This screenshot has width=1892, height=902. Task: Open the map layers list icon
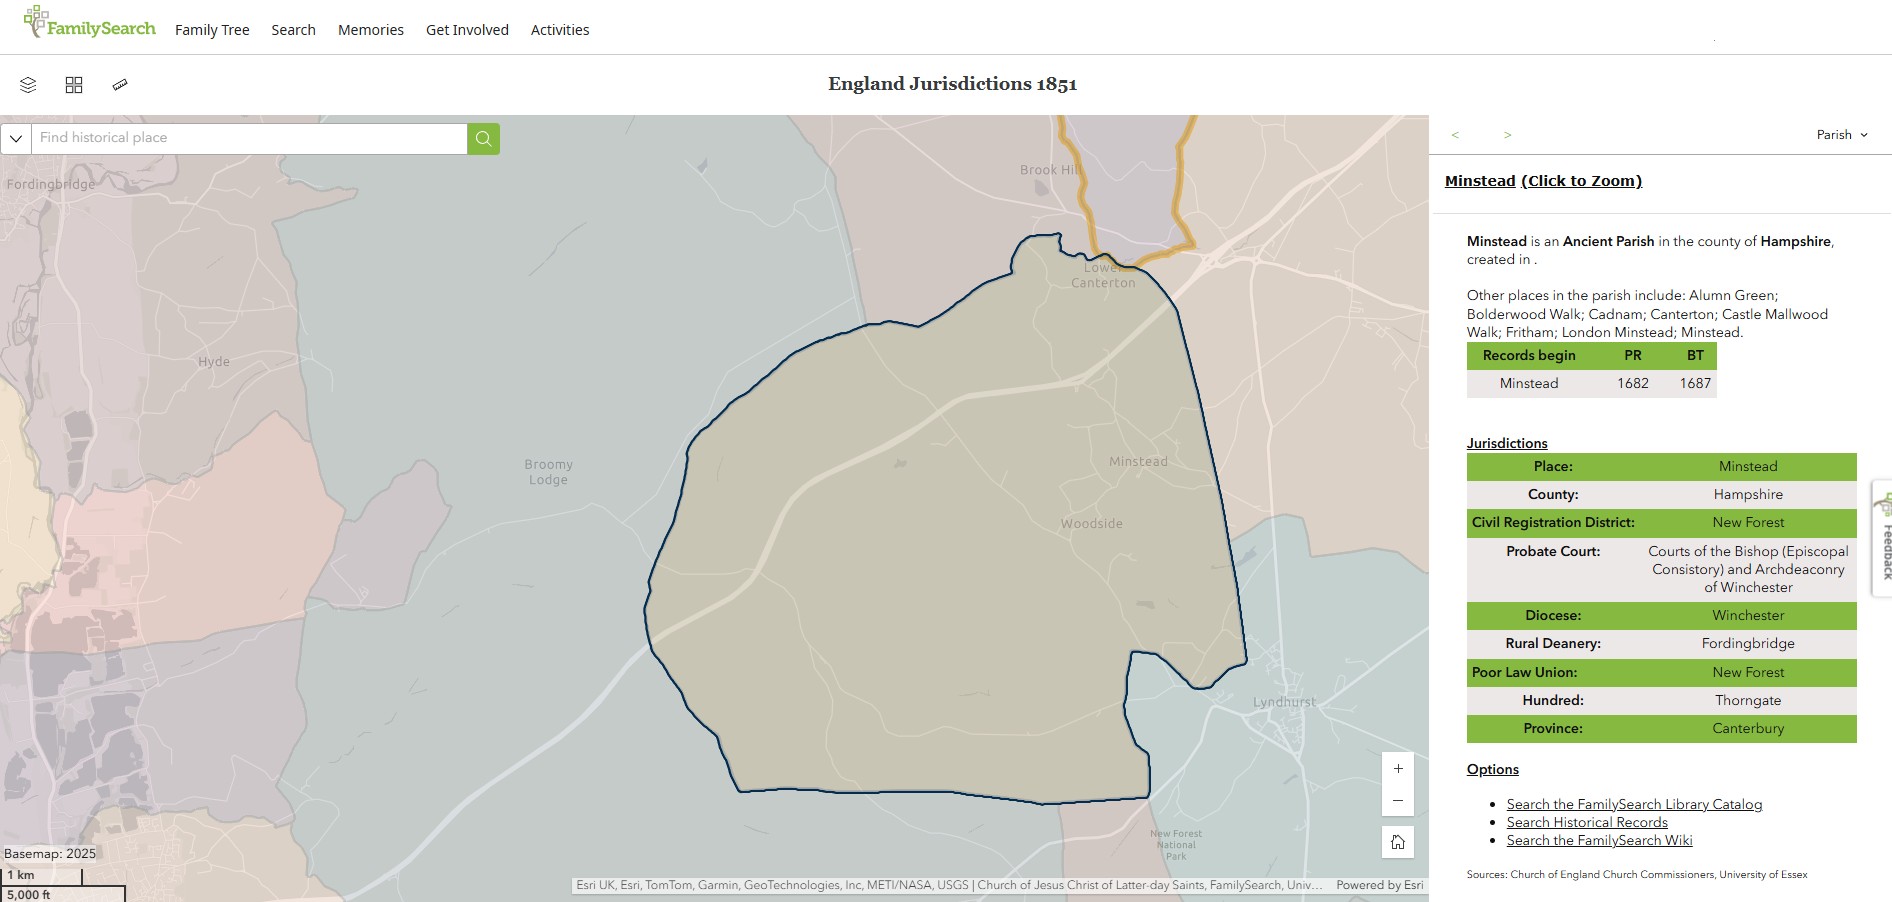pos(28,85)
